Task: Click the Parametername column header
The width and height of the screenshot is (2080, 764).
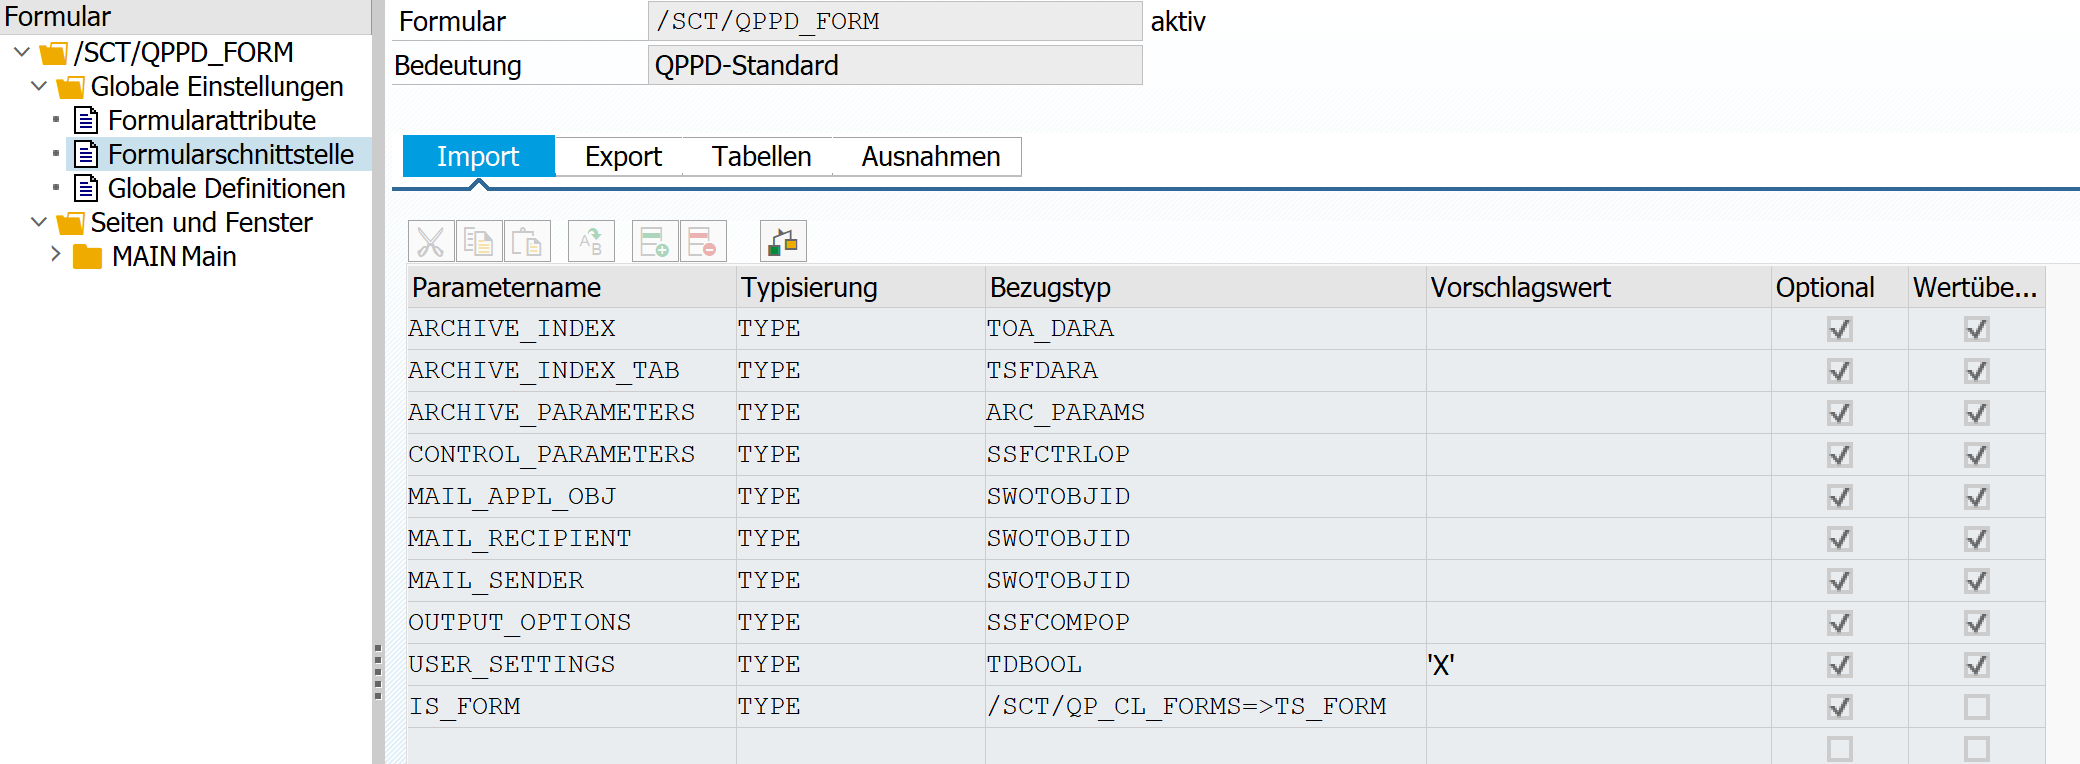Action: (572, 288)
